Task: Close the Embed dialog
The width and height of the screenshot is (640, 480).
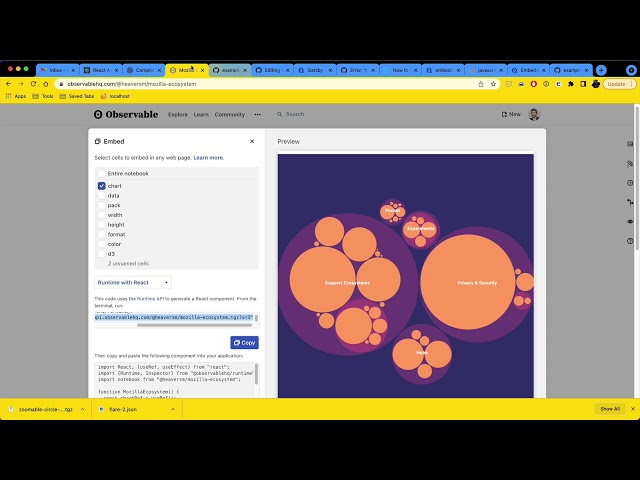Action: 252,141
